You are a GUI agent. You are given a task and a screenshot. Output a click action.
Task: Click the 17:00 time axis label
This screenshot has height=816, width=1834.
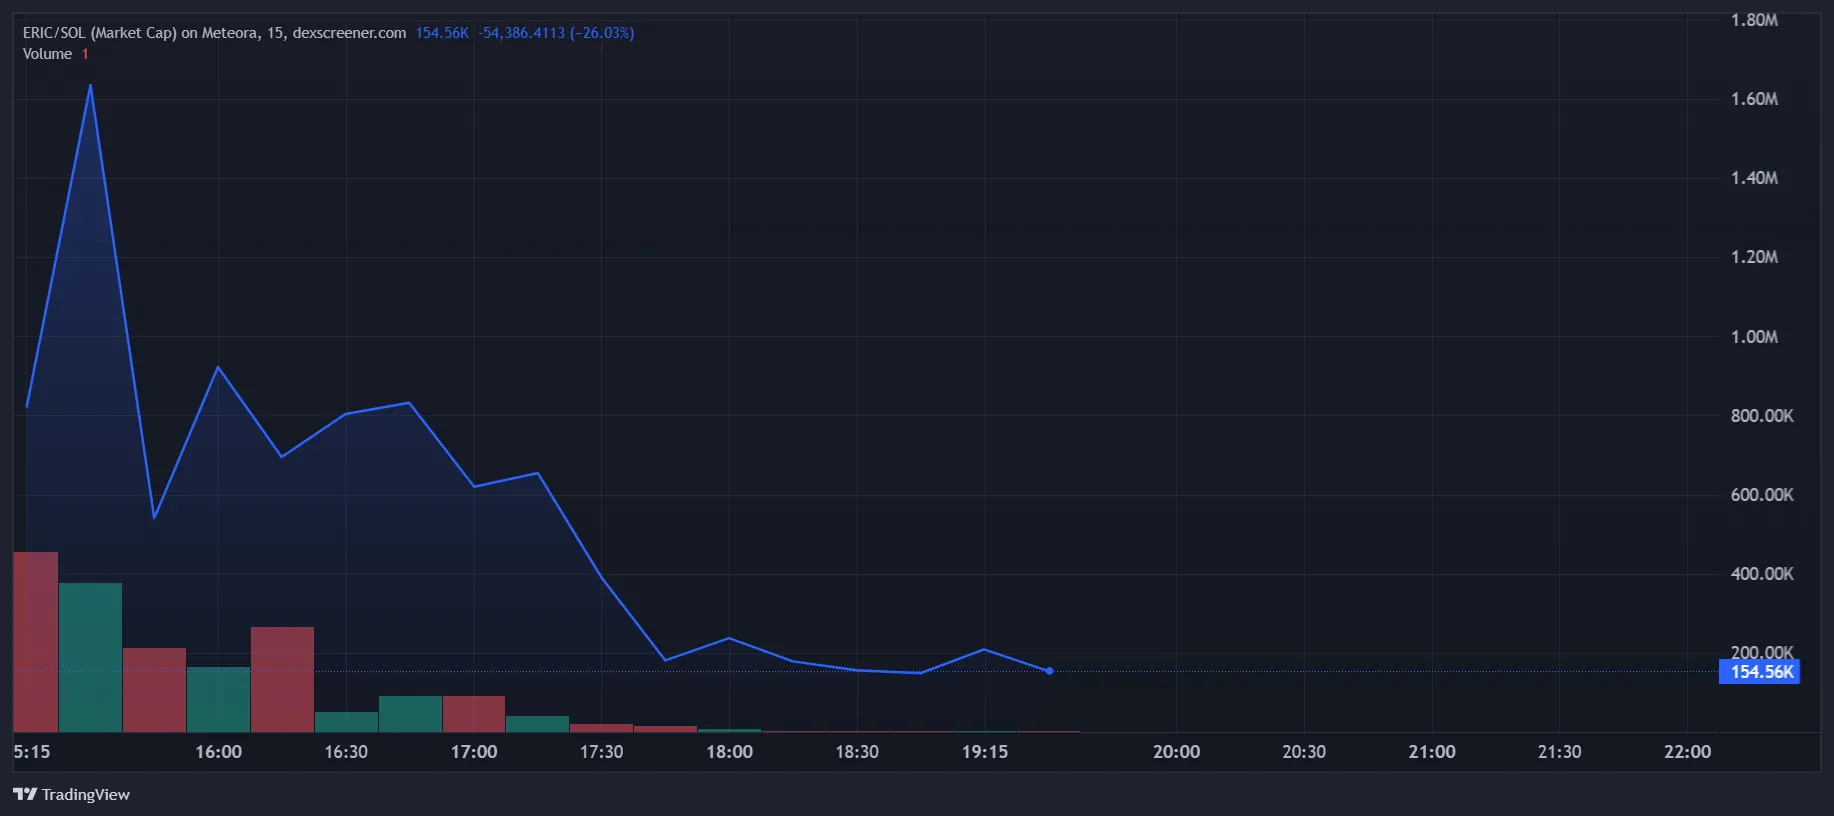click(474, 752)
